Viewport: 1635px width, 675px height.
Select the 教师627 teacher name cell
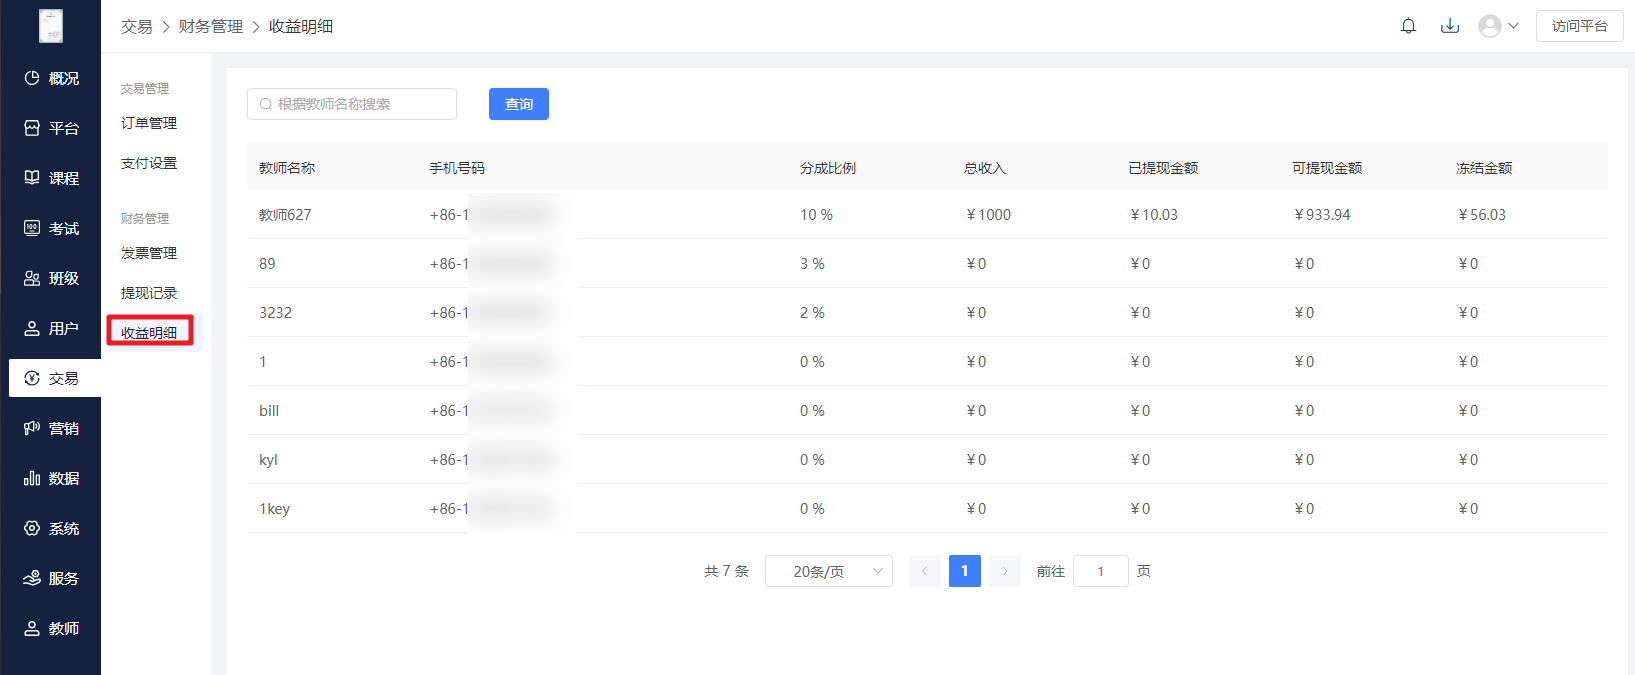coord(285,215)
